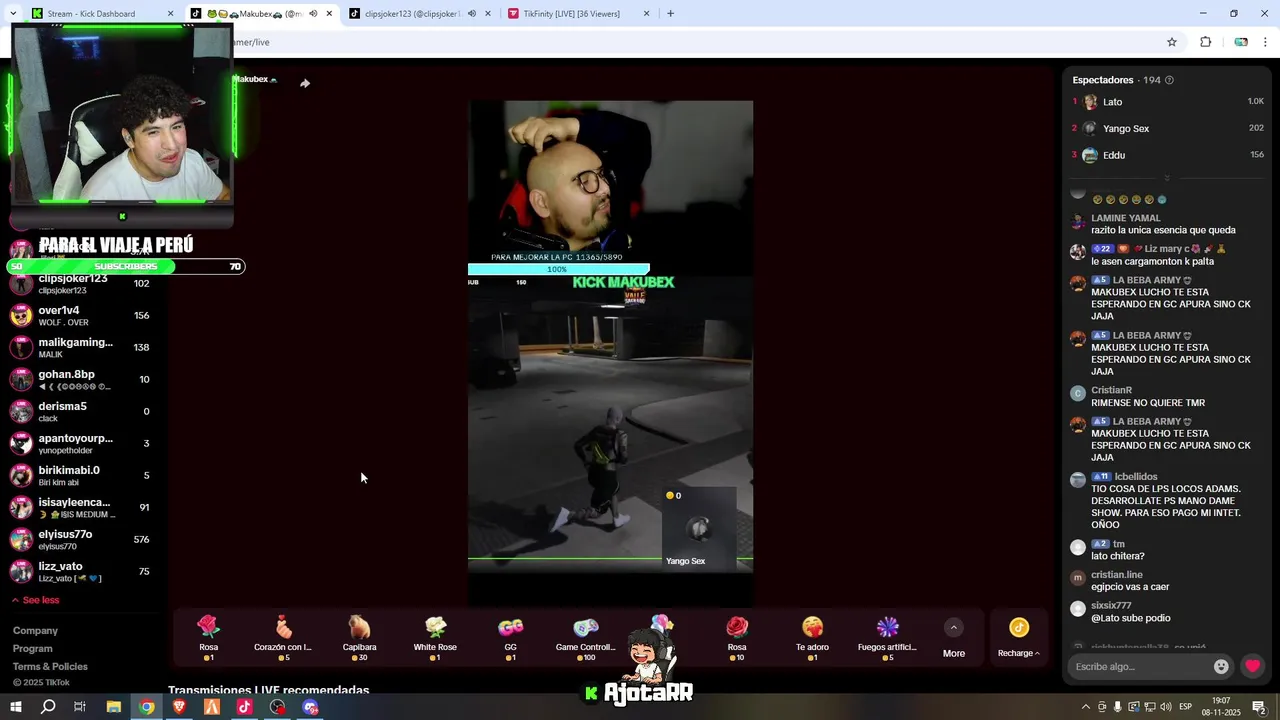Image resolution: width=1280 pixels, height=720 pixels.
Task: Click the Chrome profile avatar icon
Action: [1241, 42]
